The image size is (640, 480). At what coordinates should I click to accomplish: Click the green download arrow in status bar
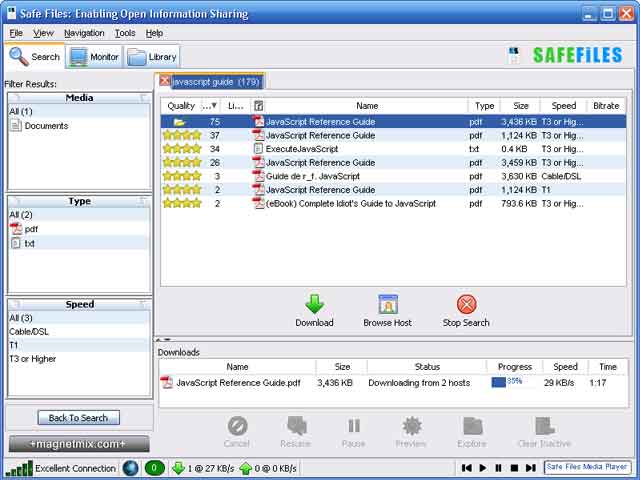click(x=178, y=468)
